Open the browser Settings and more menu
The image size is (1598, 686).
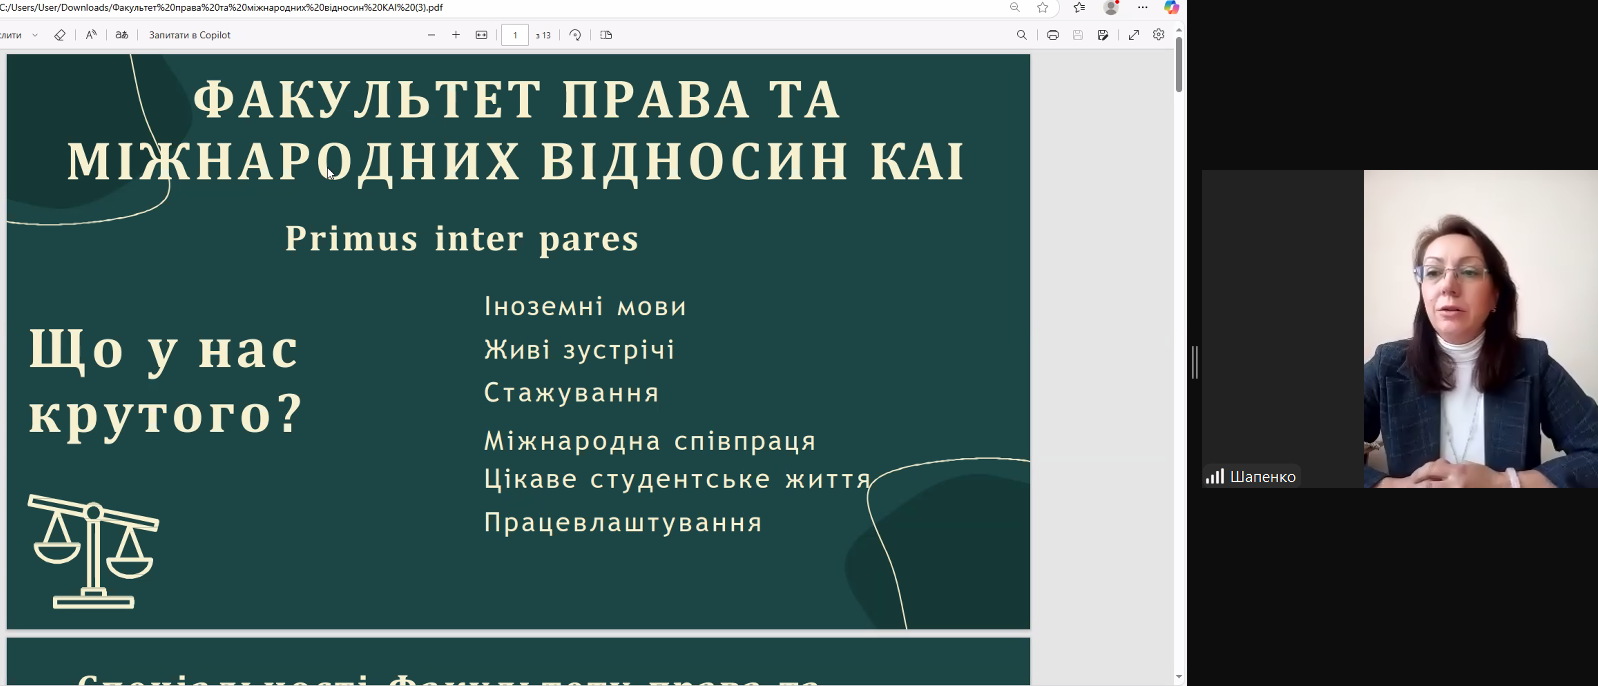pos(1143,8)
